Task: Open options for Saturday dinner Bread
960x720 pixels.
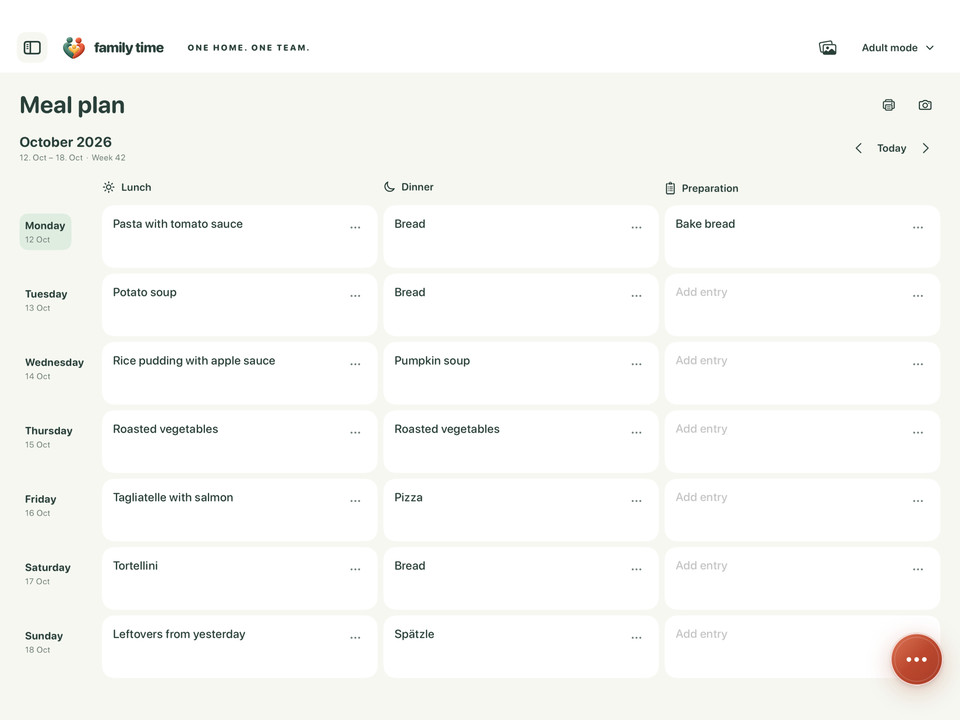Action: (637, 569)
